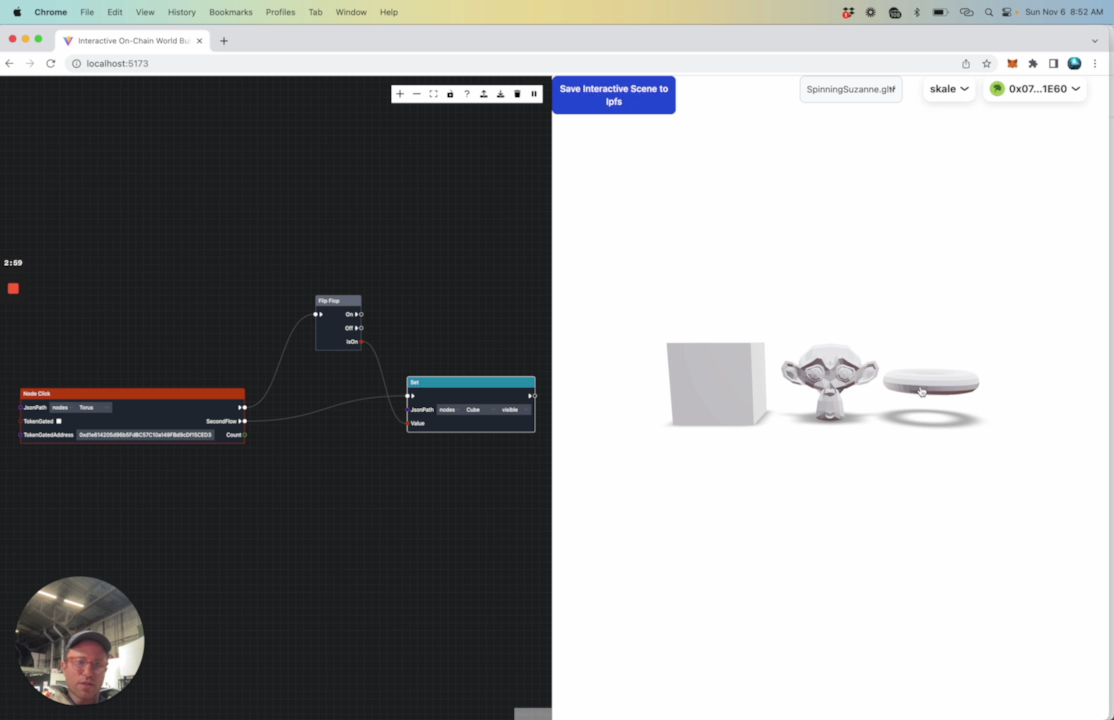1114x720 pixels.
Task: Zoom in the graph with plus icon
Action: 400,94
